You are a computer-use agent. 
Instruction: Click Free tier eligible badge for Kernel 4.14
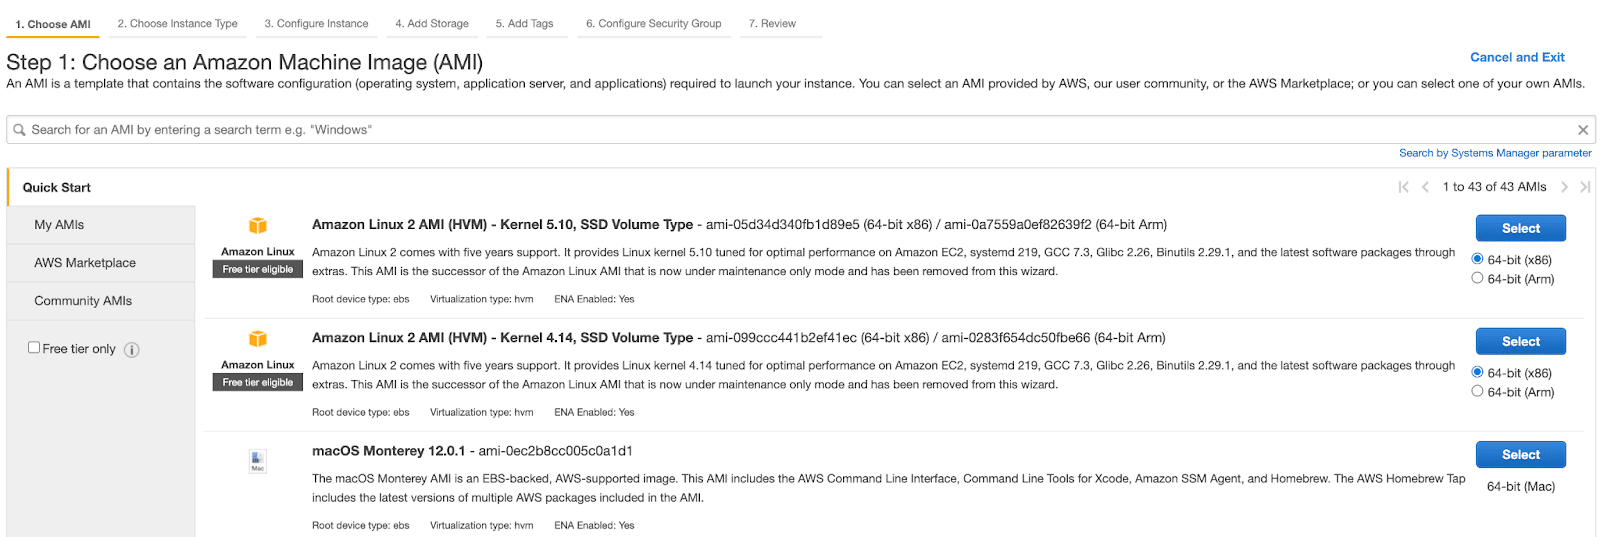(258, 382)
